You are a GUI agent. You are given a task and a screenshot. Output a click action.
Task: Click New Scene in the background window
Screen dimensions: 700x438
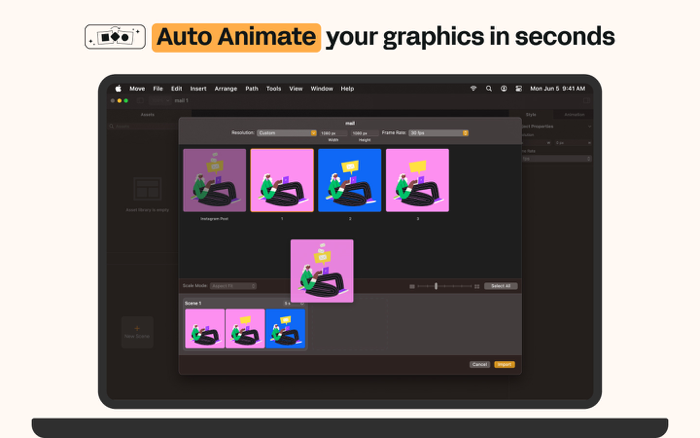pos(137,332)
